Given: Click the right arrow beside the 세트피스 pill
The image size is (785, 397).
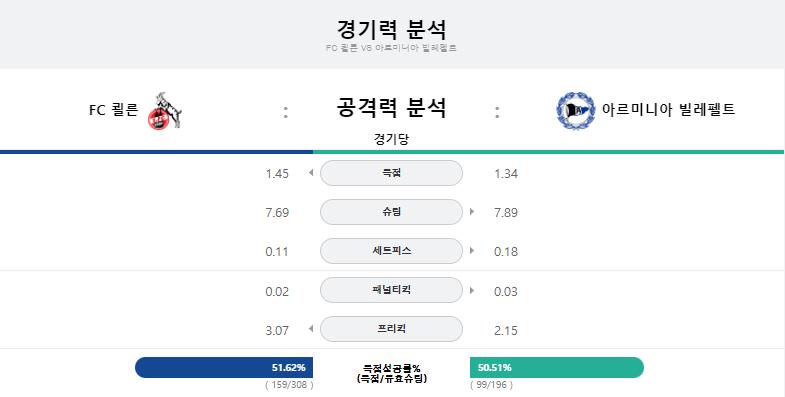Looking at the screenshot, I should (472, 250).
